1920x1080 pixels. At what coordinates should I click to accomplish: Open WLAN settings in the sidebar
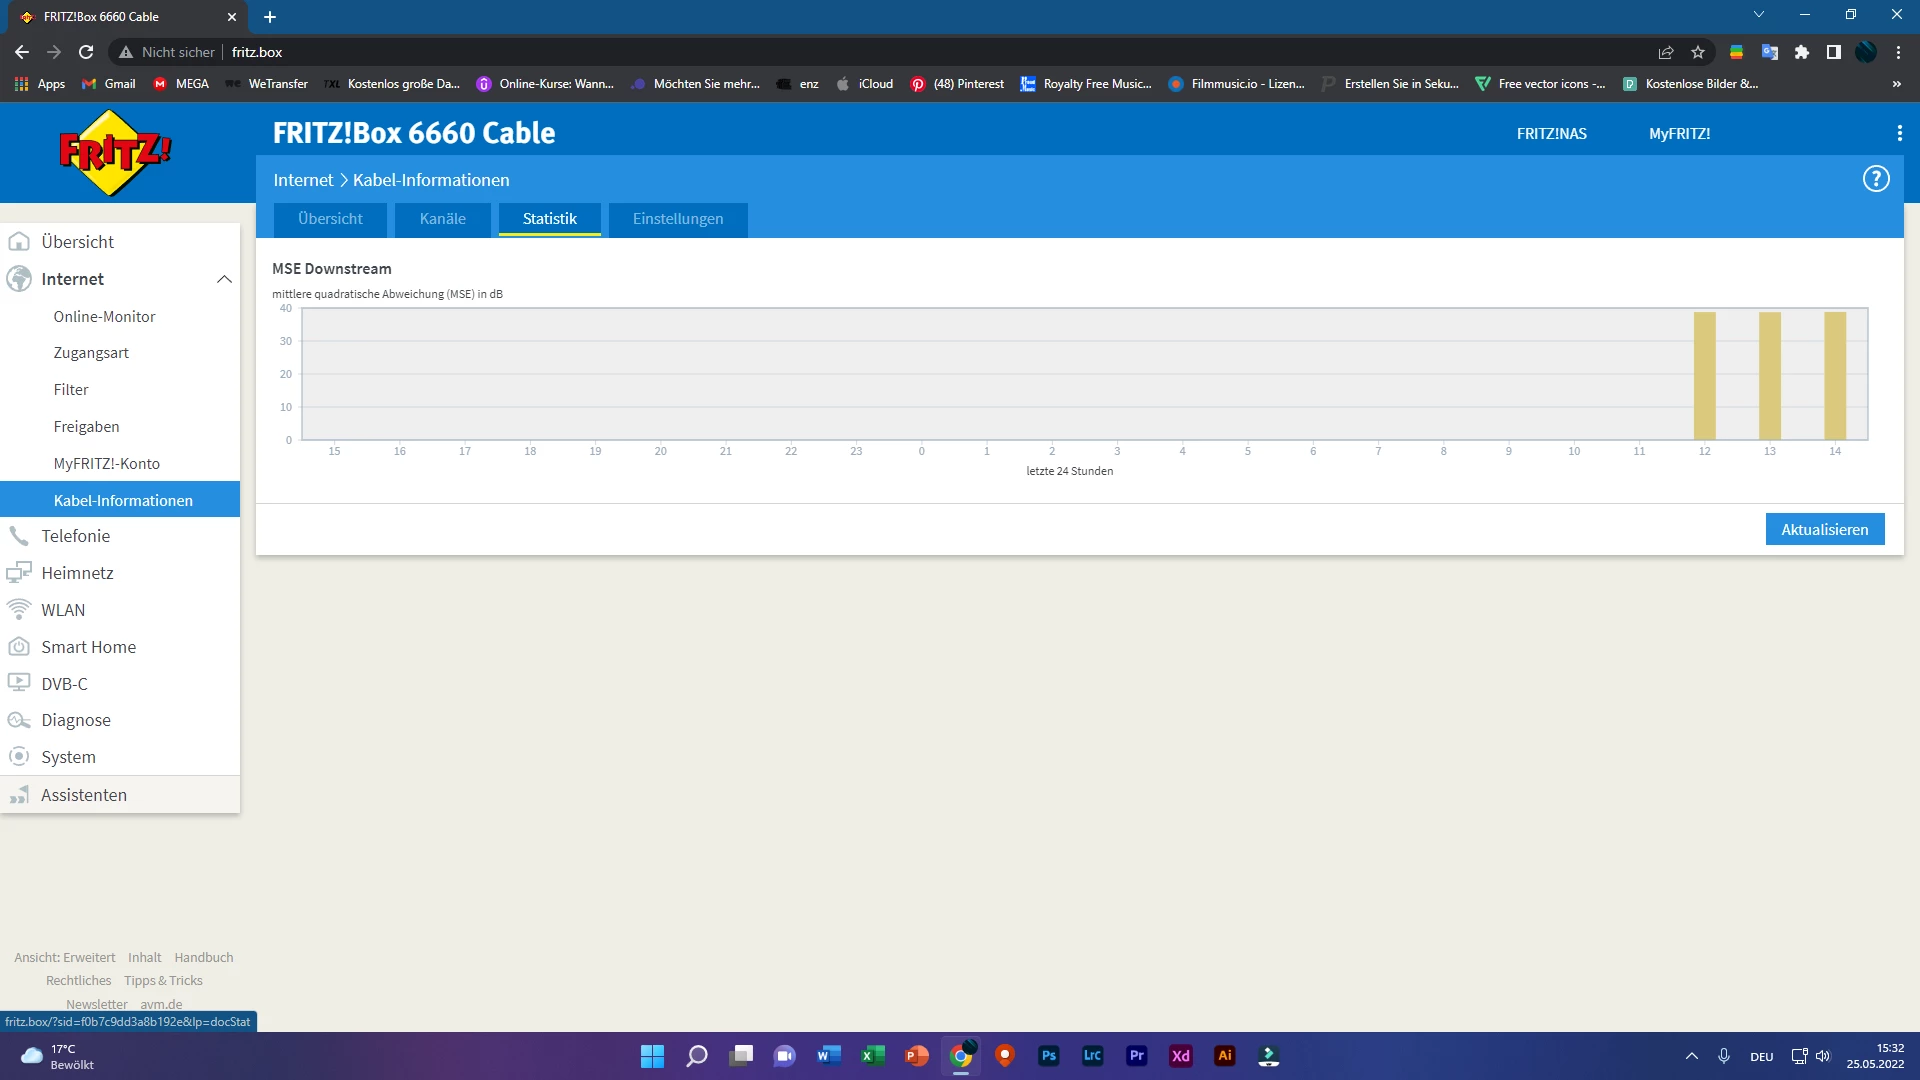(x=63, y=610)
